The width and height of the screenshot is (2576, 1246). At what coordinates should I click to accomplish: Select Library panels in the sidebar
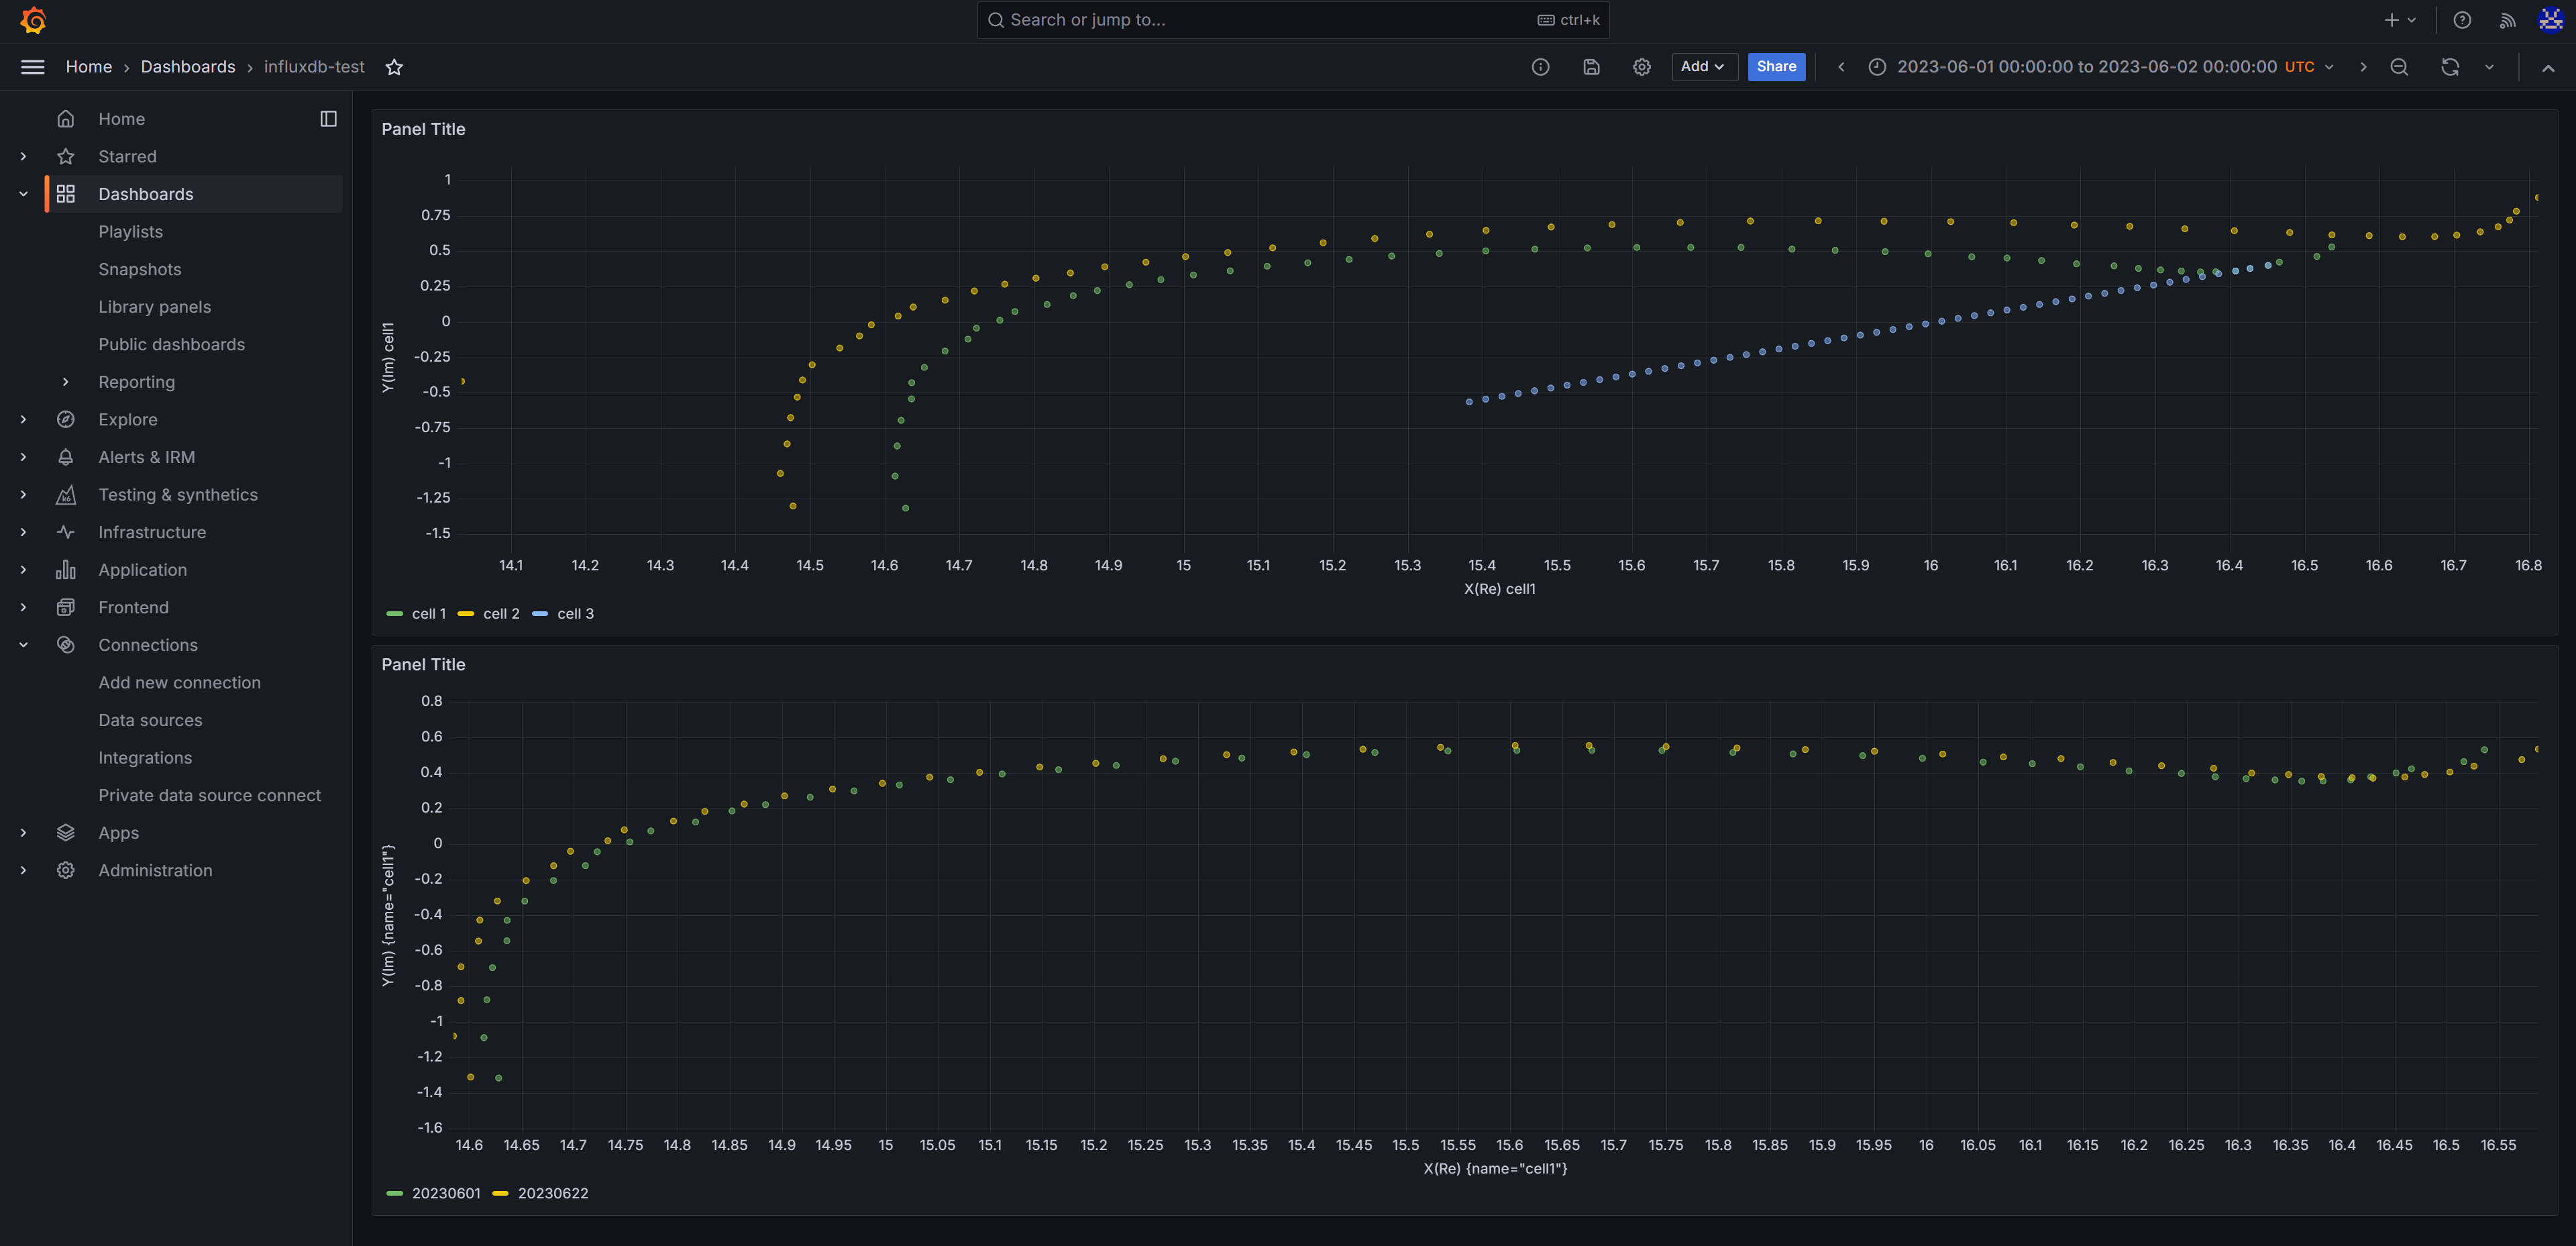tap(155, 306)
